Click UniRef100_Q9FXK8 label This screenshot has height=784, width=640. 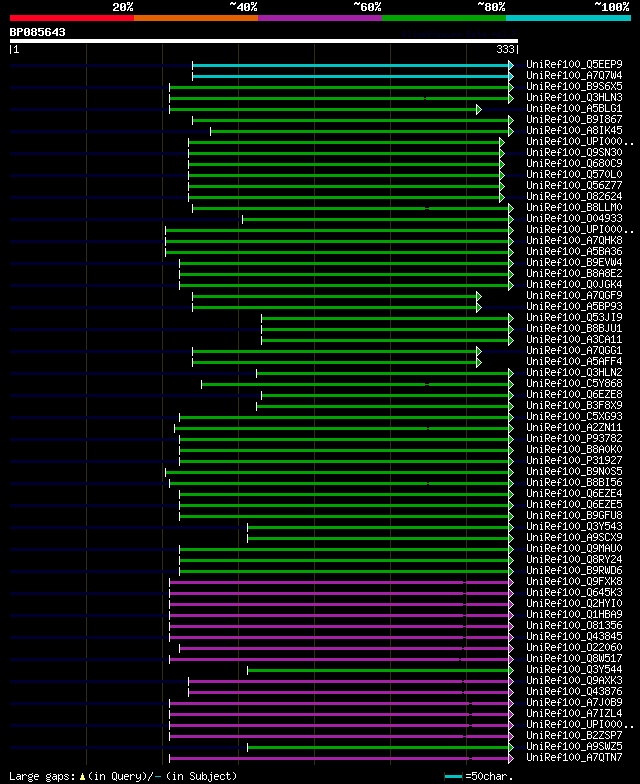click(x=574, y=582)
